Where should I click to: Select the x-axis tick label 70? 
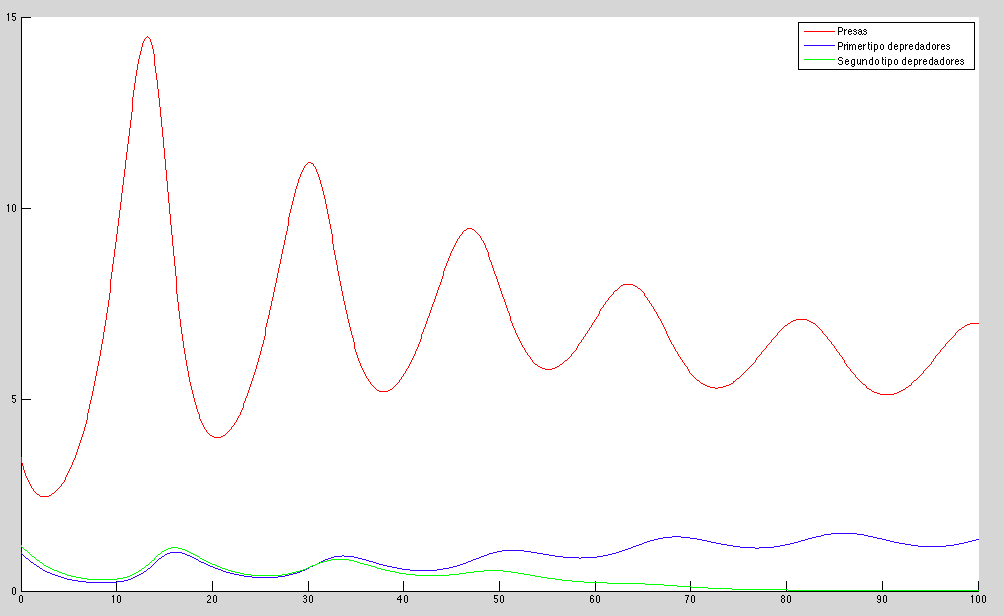pos(690,600)
